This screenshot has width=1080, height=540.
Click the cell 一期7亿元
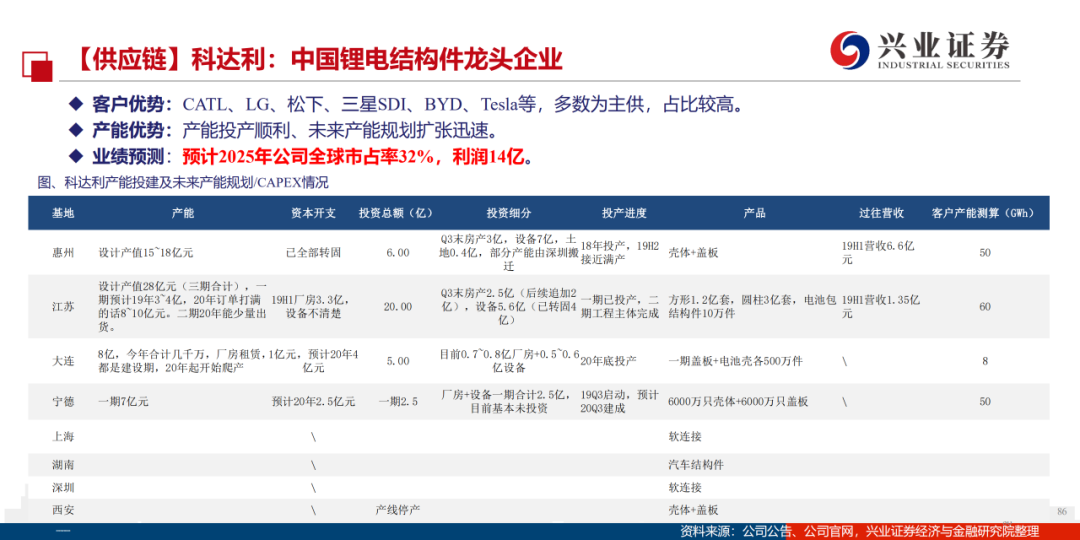pyautogui.click(x=121, y=402)
